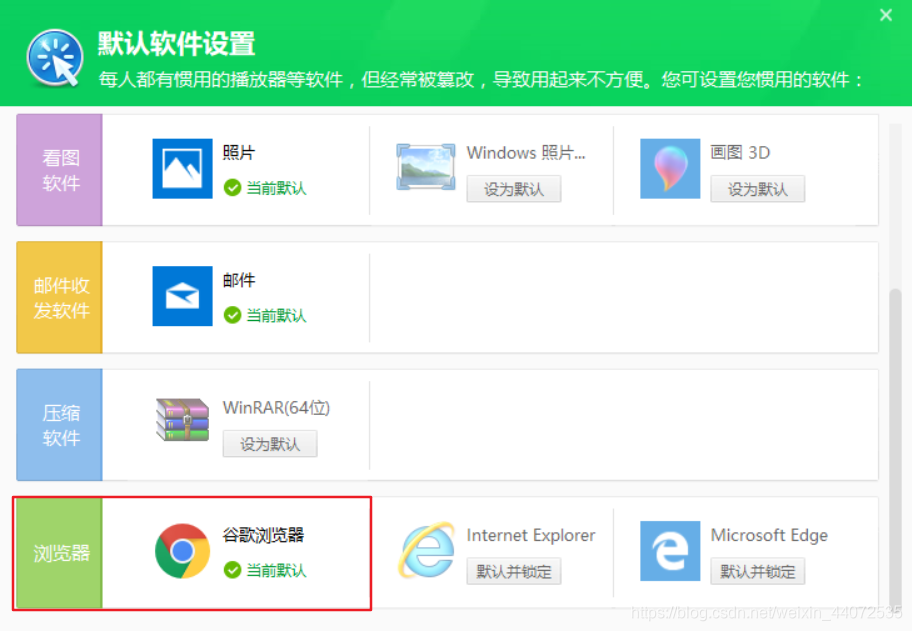Click the Microsoft Edge name text
The width and height of the screenshot is (912, 631).
point(769,535)
